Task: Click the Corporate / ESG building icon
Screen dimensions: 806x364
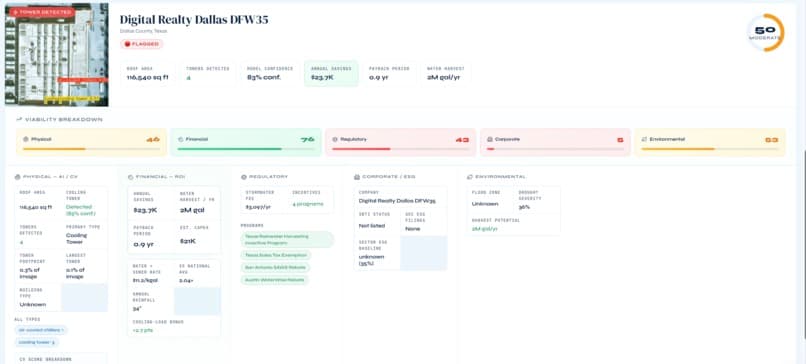Action: click(357, 177)
